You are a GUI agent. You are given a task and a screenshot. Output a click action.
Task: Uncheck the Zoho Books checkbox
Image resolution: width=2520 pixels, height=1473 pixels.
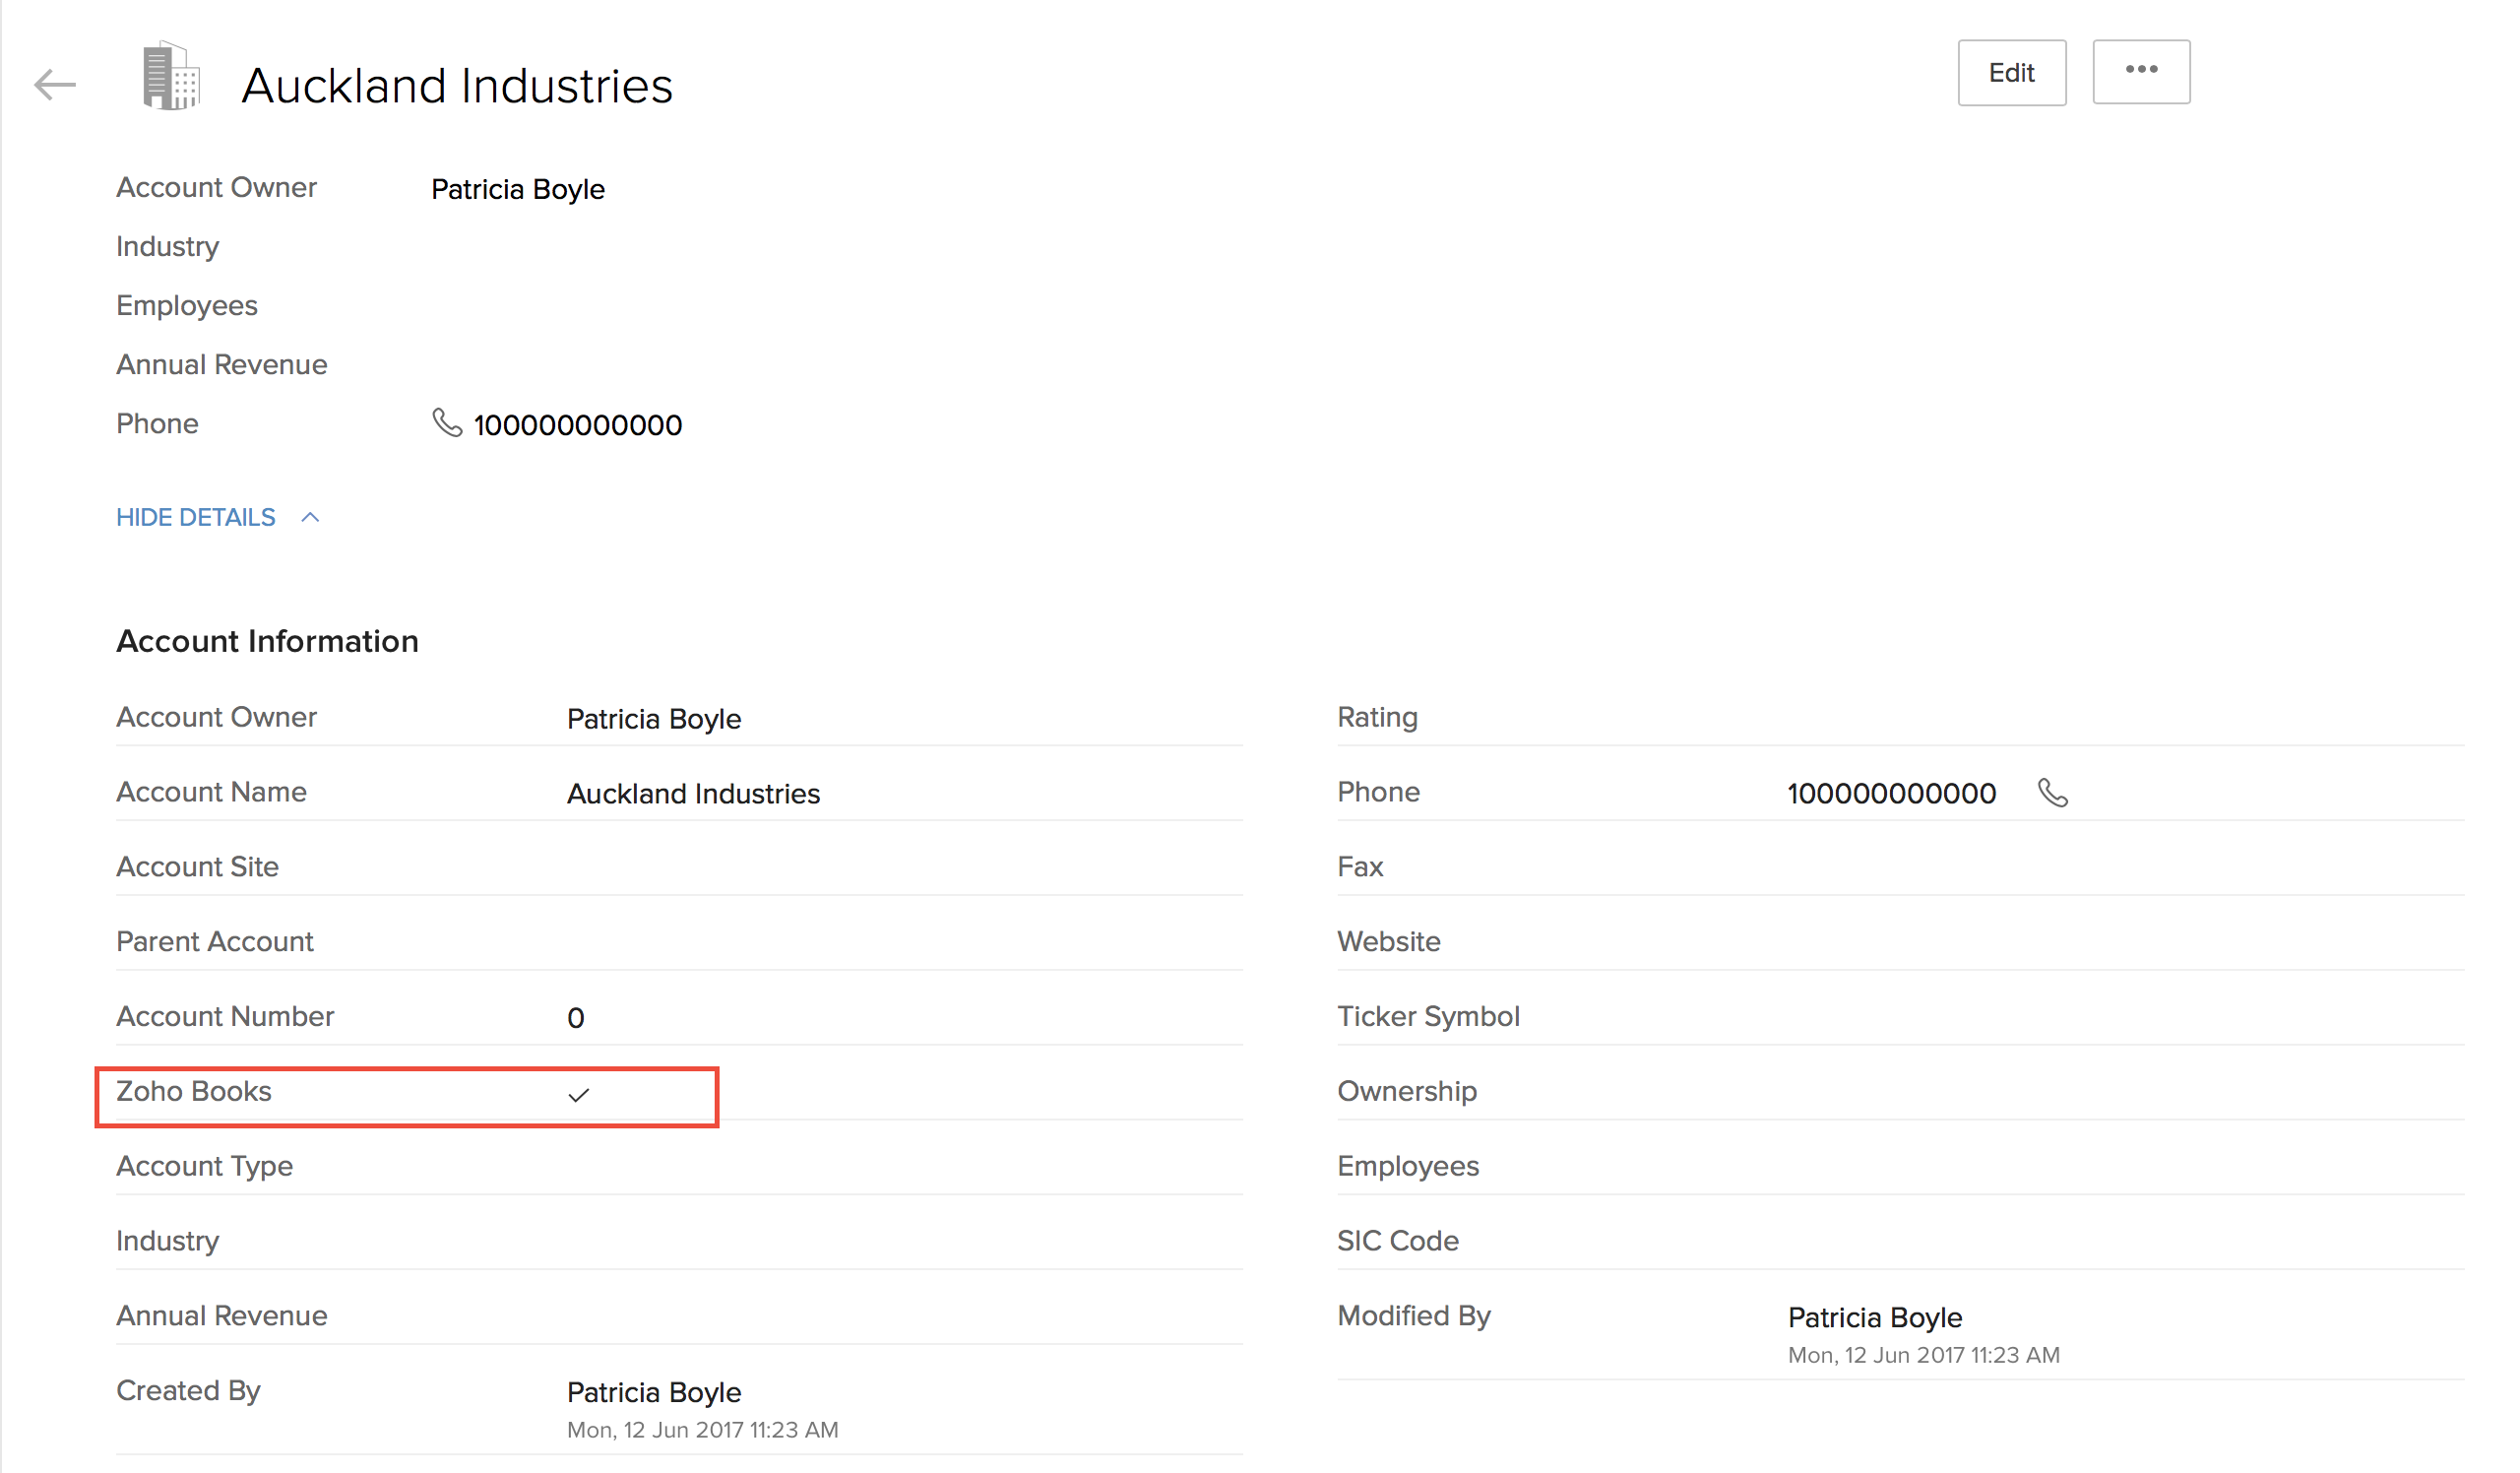click(580, 1095)
